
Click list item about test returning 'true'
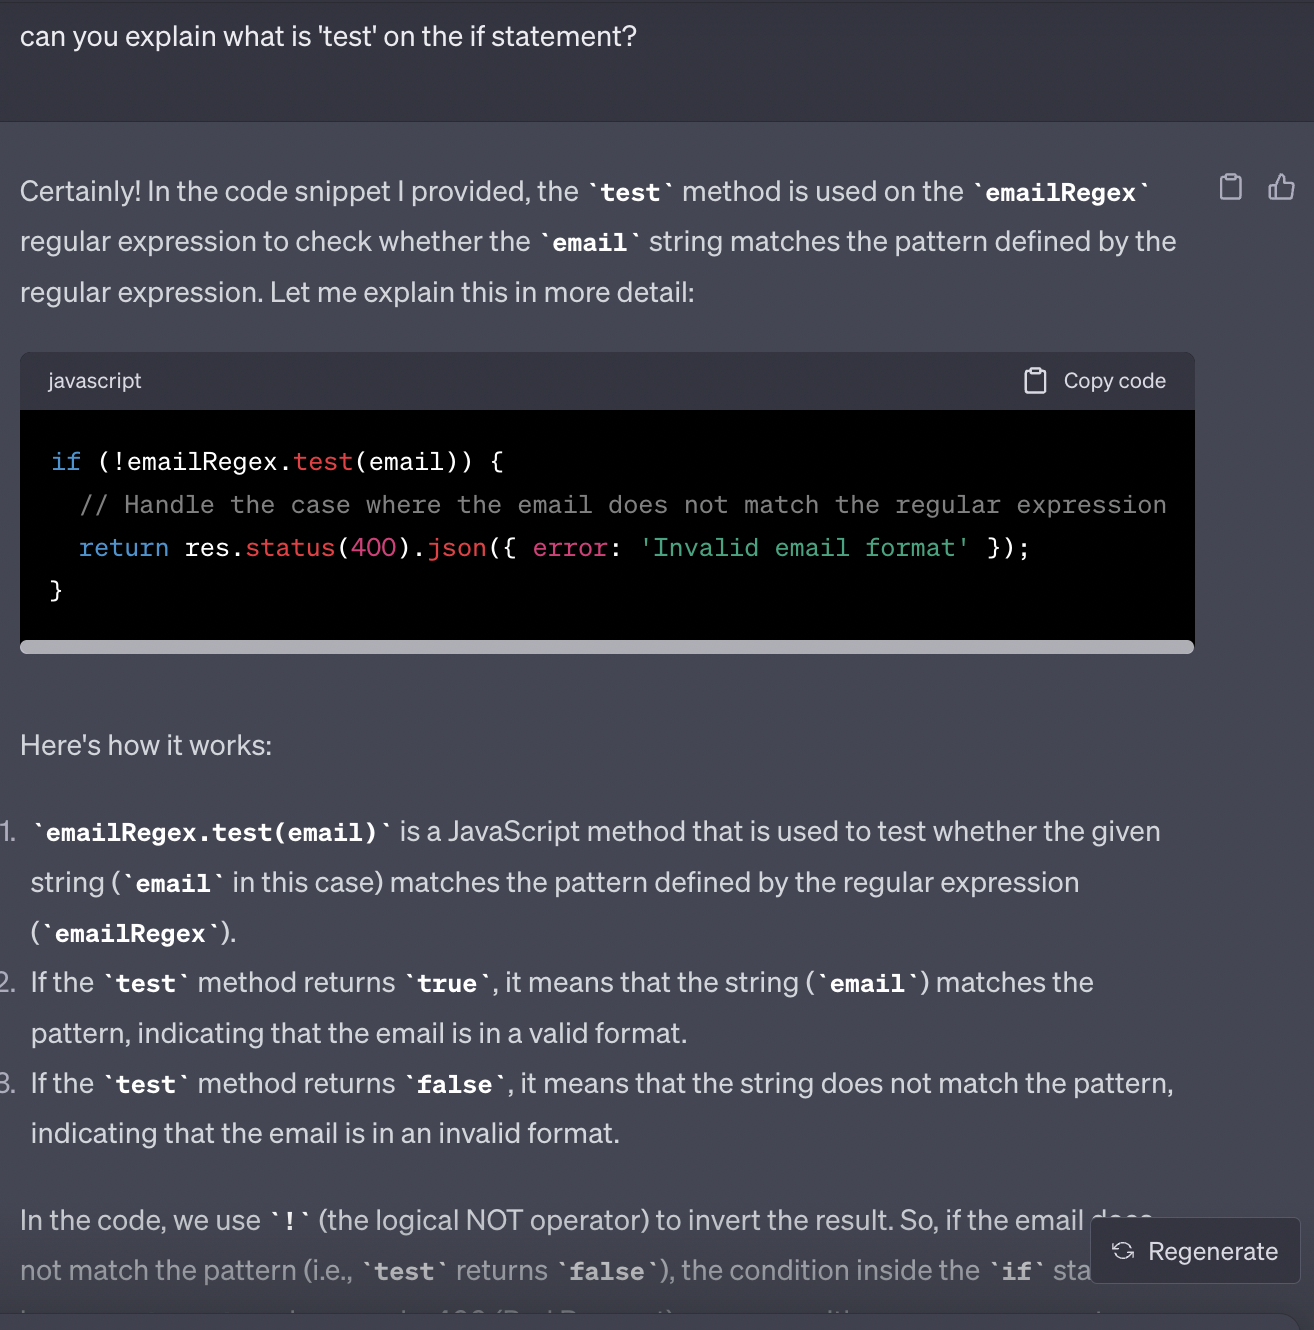pos(562,1008)
